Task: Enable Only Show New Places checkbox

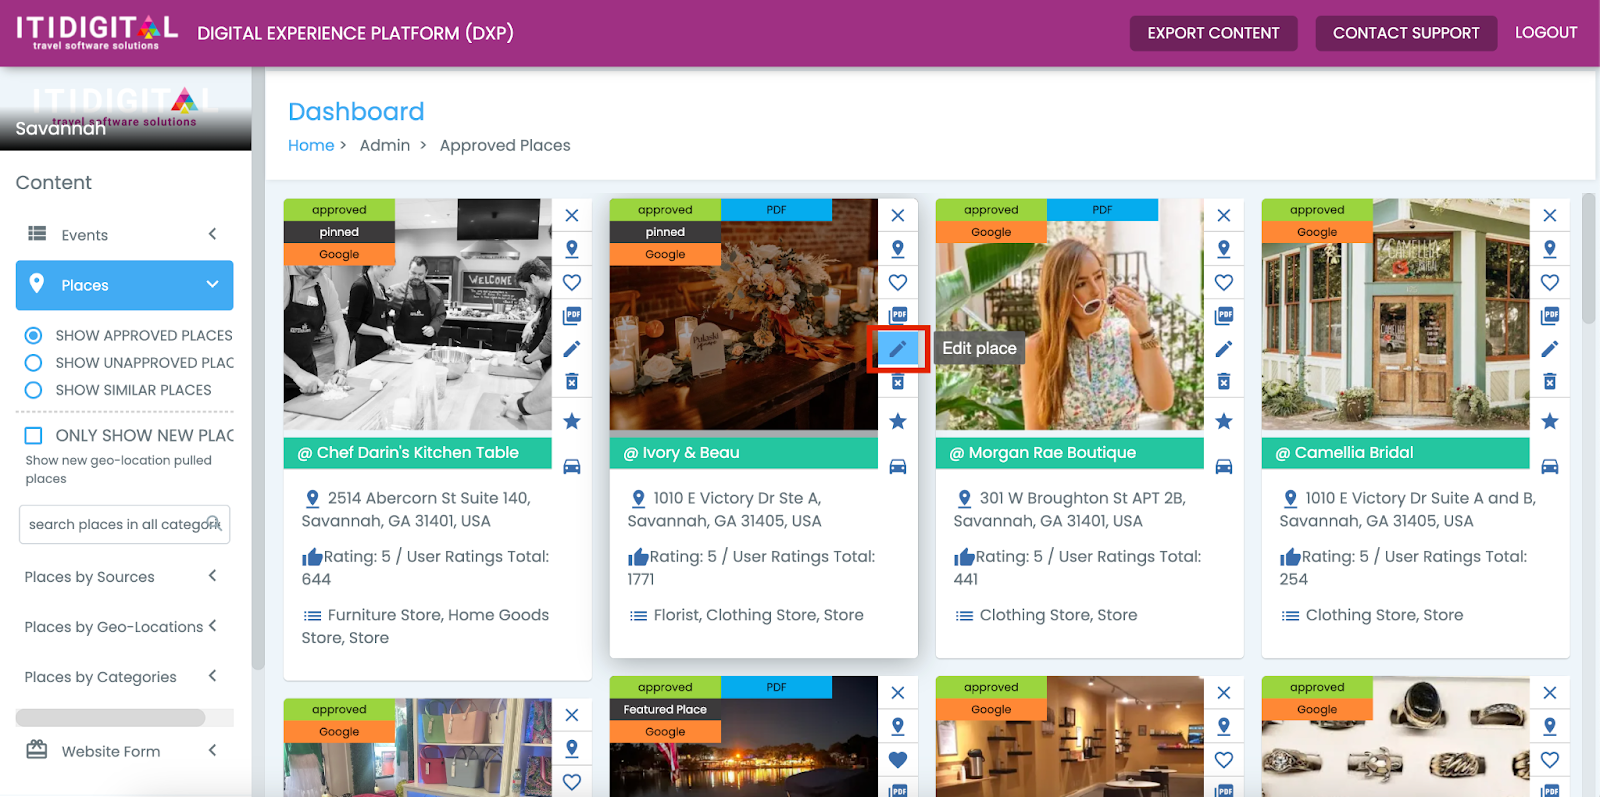Action: coord(33,435)
